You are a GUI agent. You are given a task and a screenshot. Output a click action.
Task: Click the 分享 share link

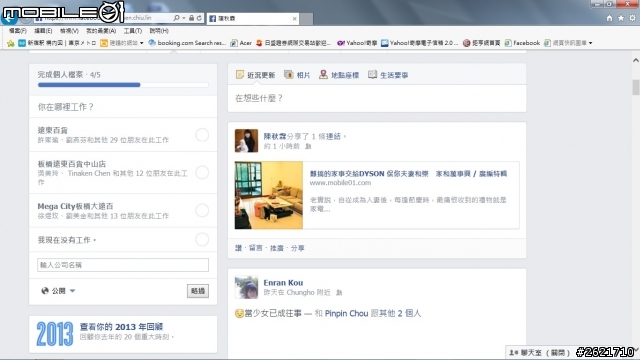pyautogui.click(x=298, y=248)
